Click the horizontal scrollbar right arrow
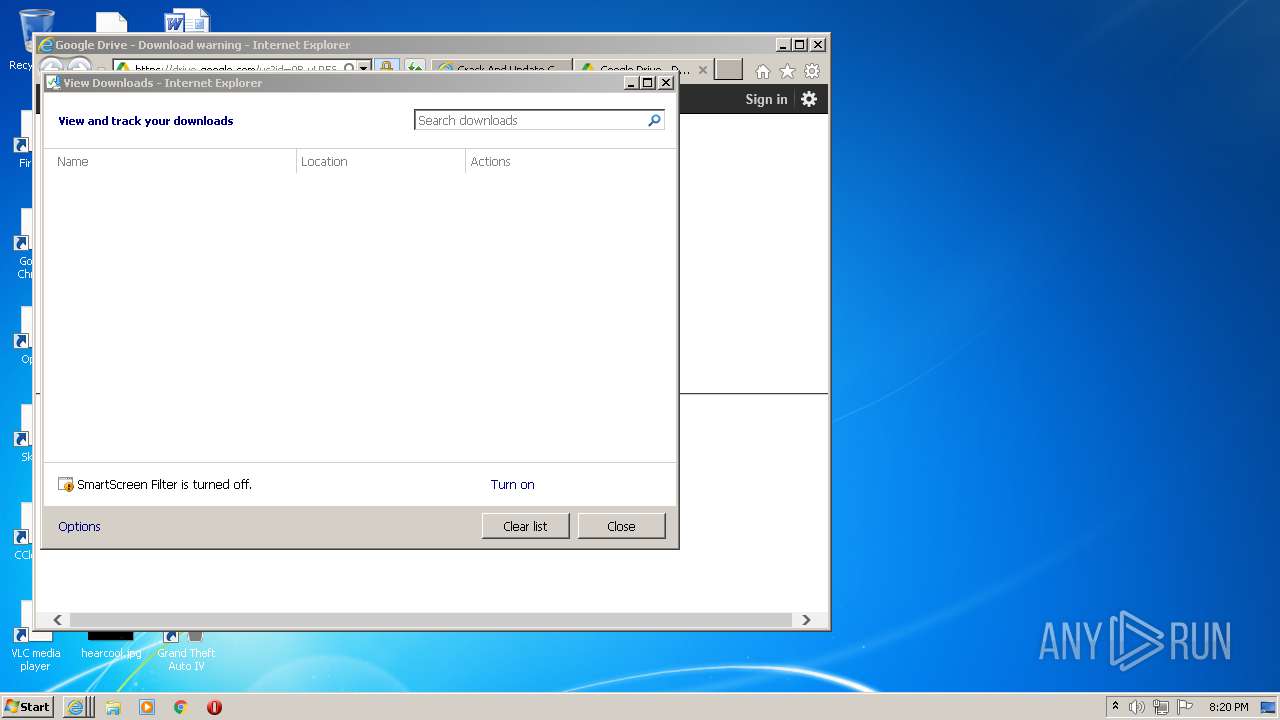 (806, 620)
